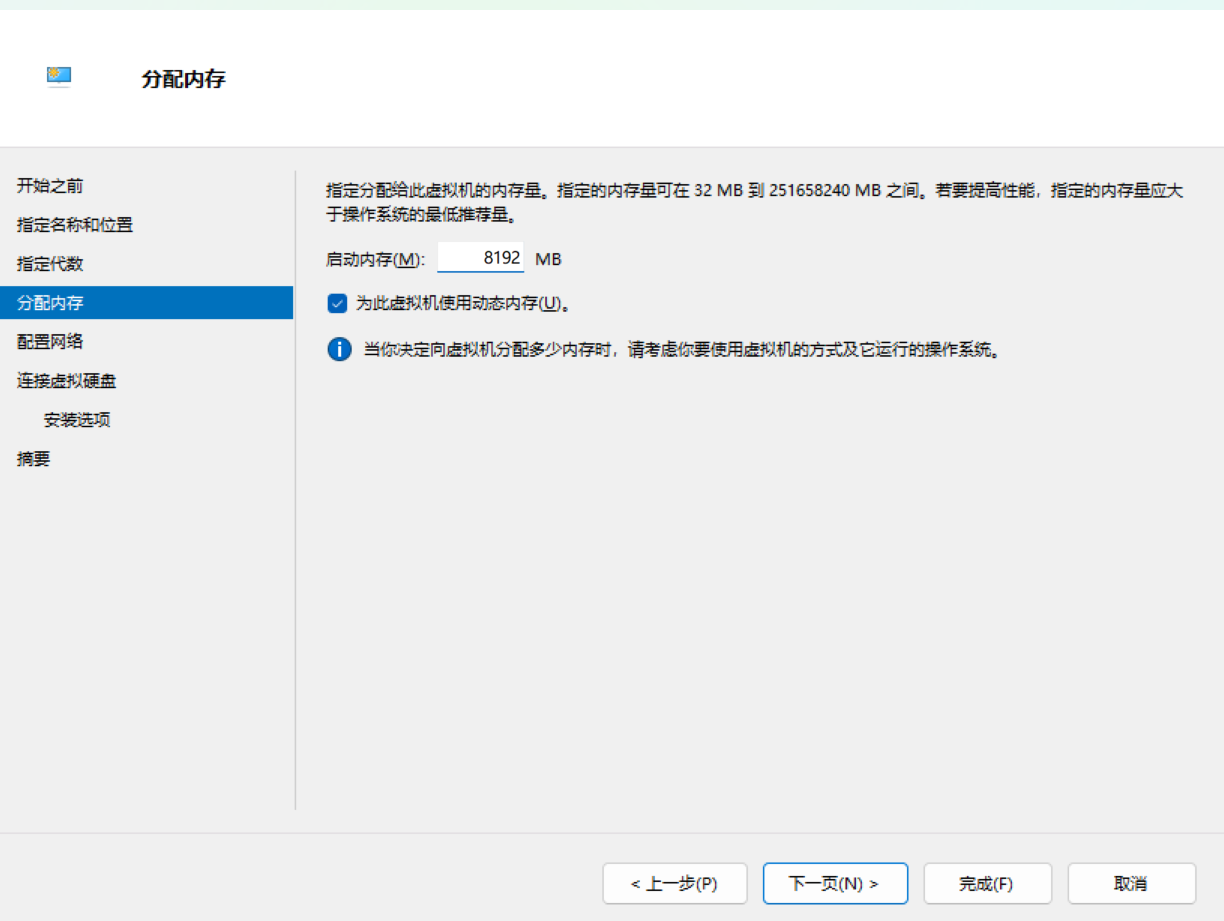This screenshot has width=1224, height=921.
Task: Jump to the 配置网络 step
Action: (50, 342)
